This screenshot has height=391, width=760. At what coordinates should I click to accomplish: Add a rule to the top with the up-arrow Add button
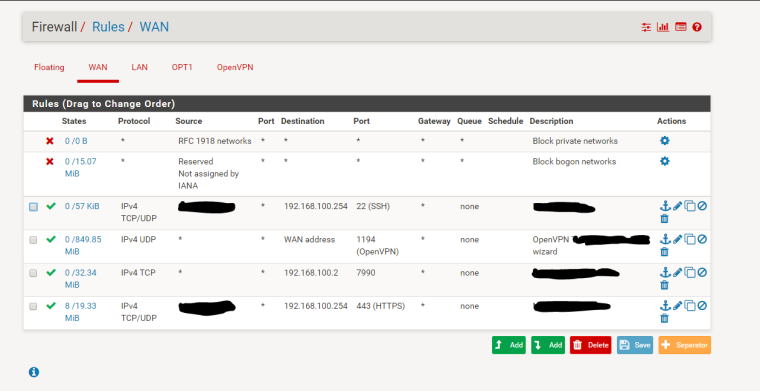click(x=509, y=345)
